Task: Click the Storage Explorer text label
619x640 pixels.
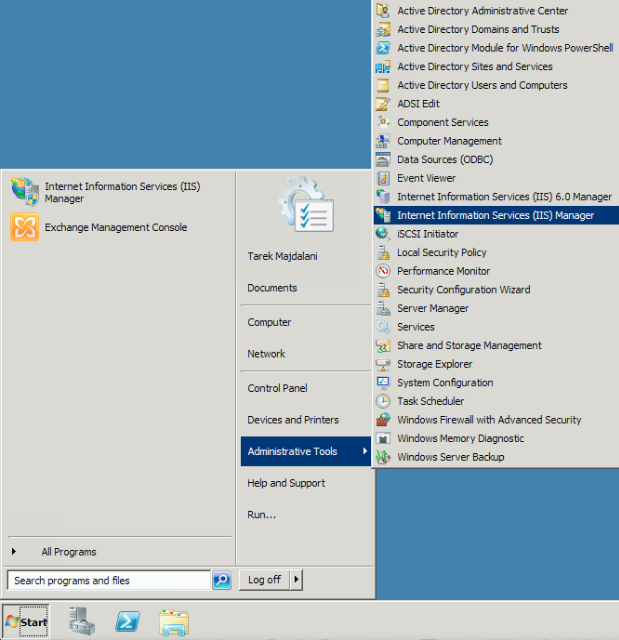Action: [435, 364]
